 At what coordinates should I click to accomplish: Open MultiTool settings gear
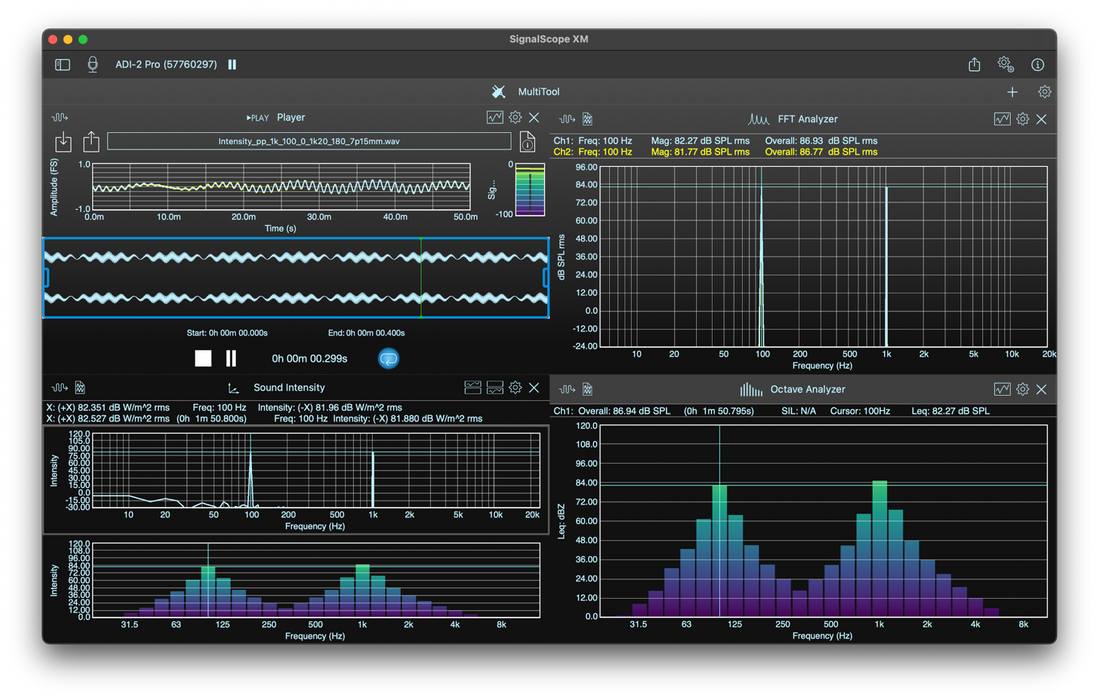point(1044,92)
